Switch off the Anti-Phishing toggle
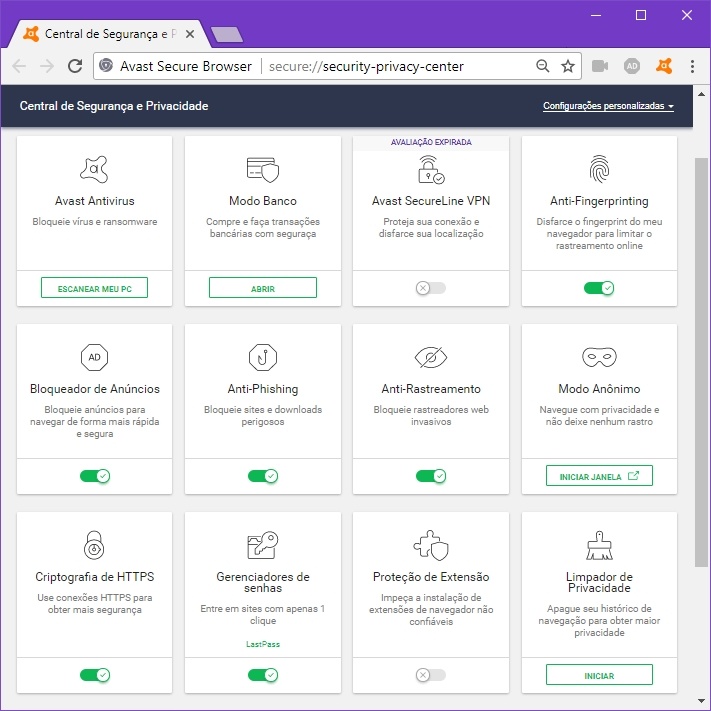This screenshot has height=711, width=711. point(263,476)
